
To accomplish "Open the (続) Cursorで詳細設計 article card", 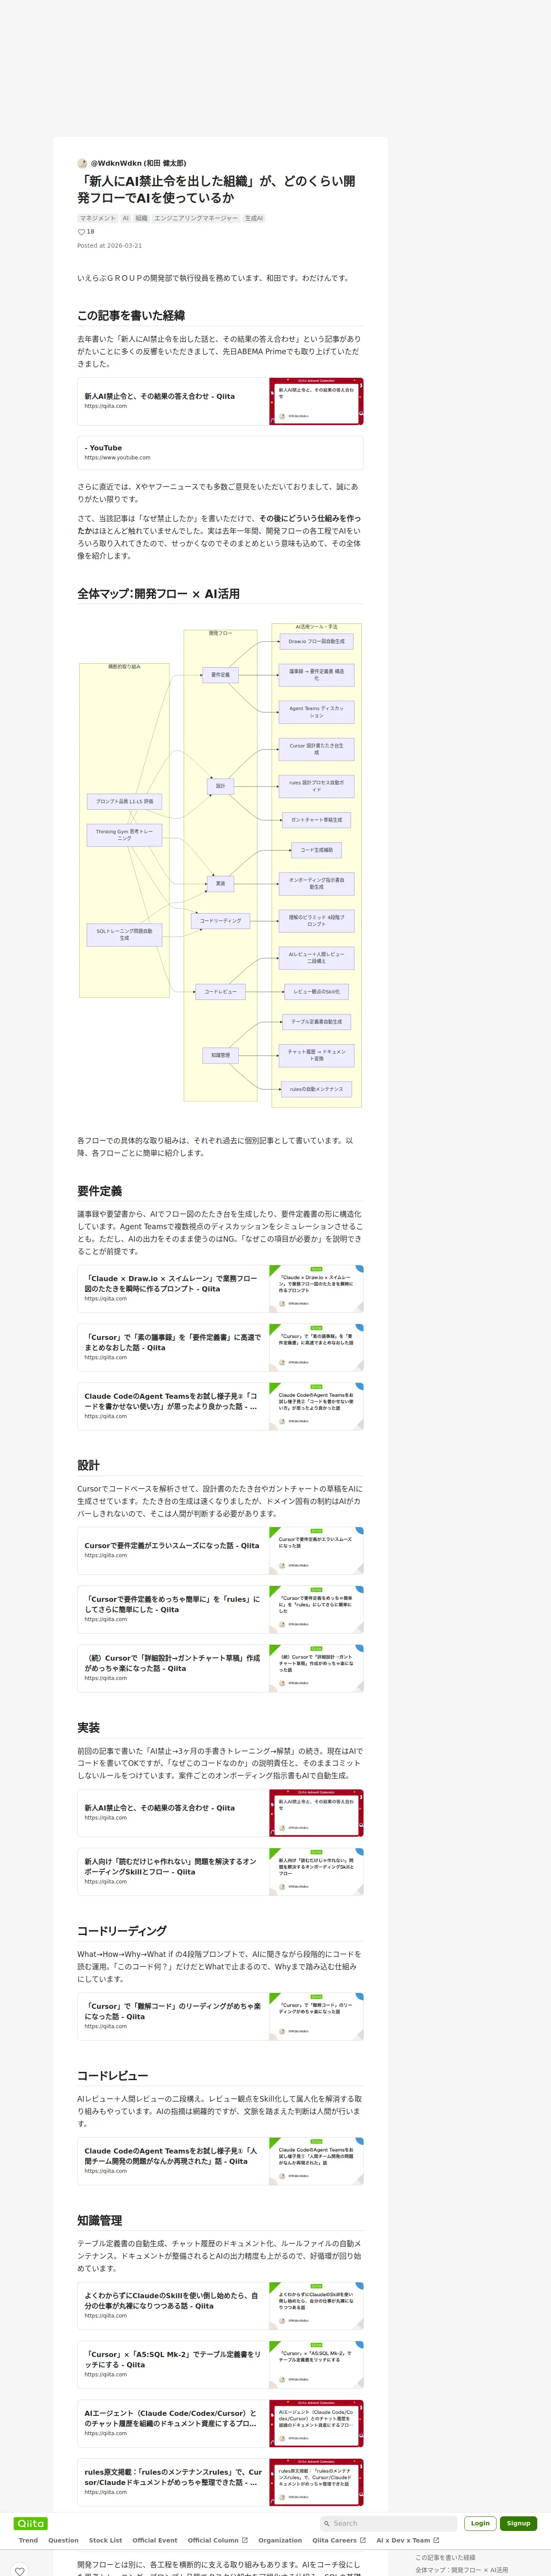I will 220,1669.
